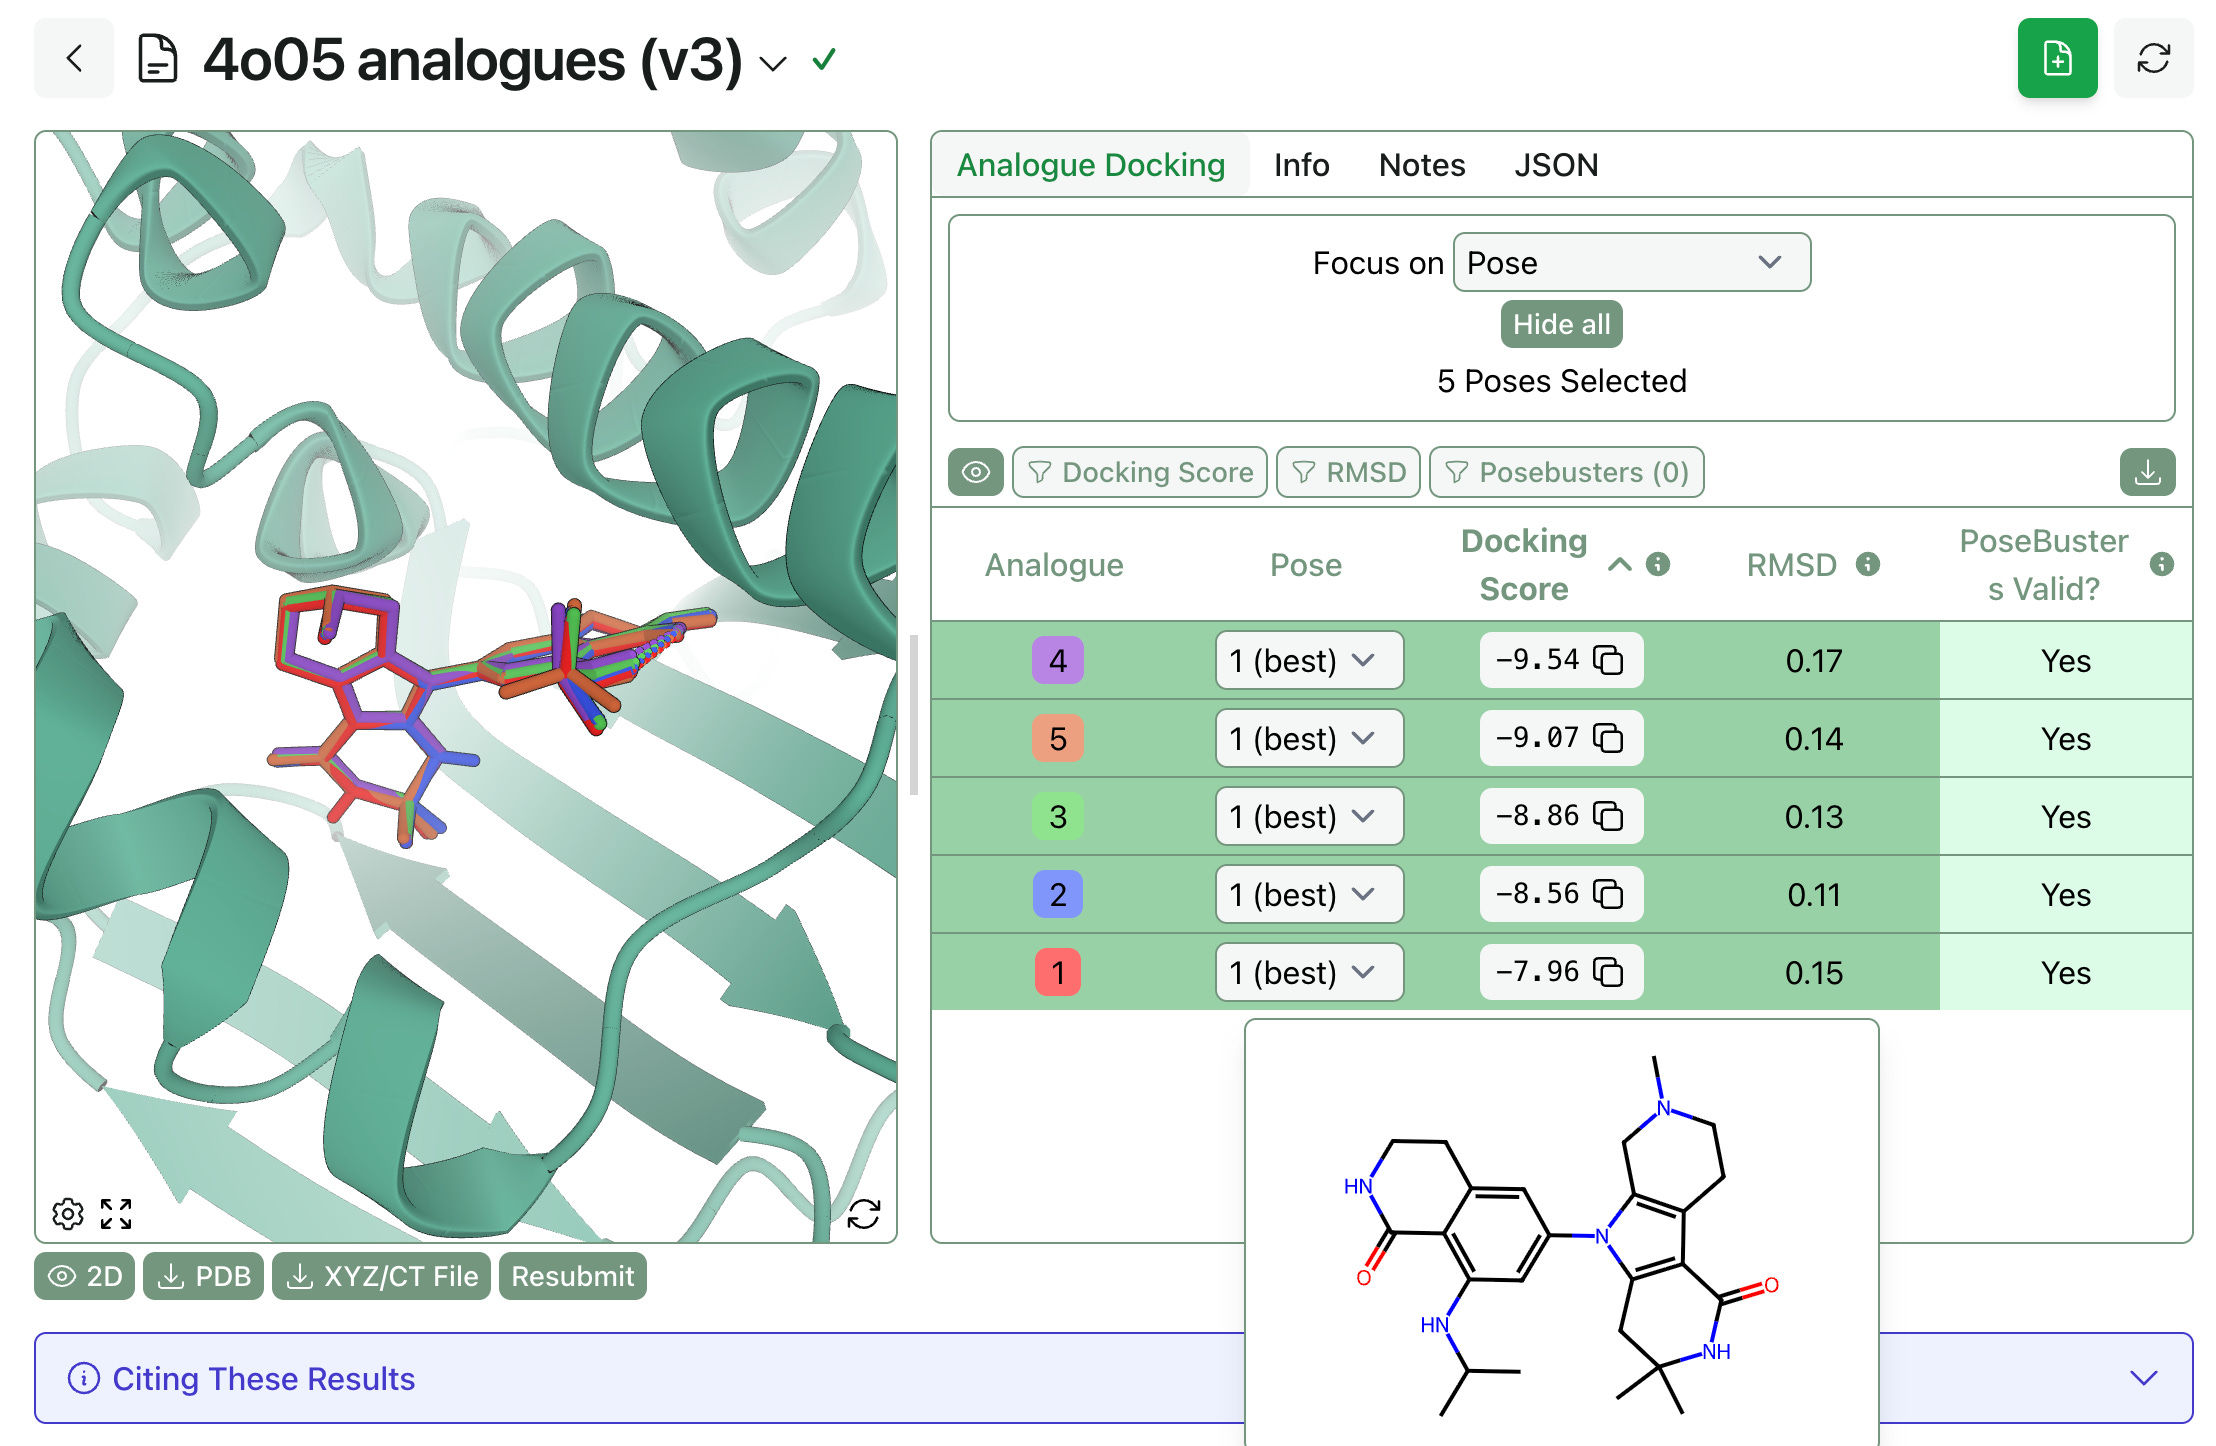Toggle the Posebusters (0) filter
This screenshot has width=2216, height=1446.
click(x=1566, y=472)
